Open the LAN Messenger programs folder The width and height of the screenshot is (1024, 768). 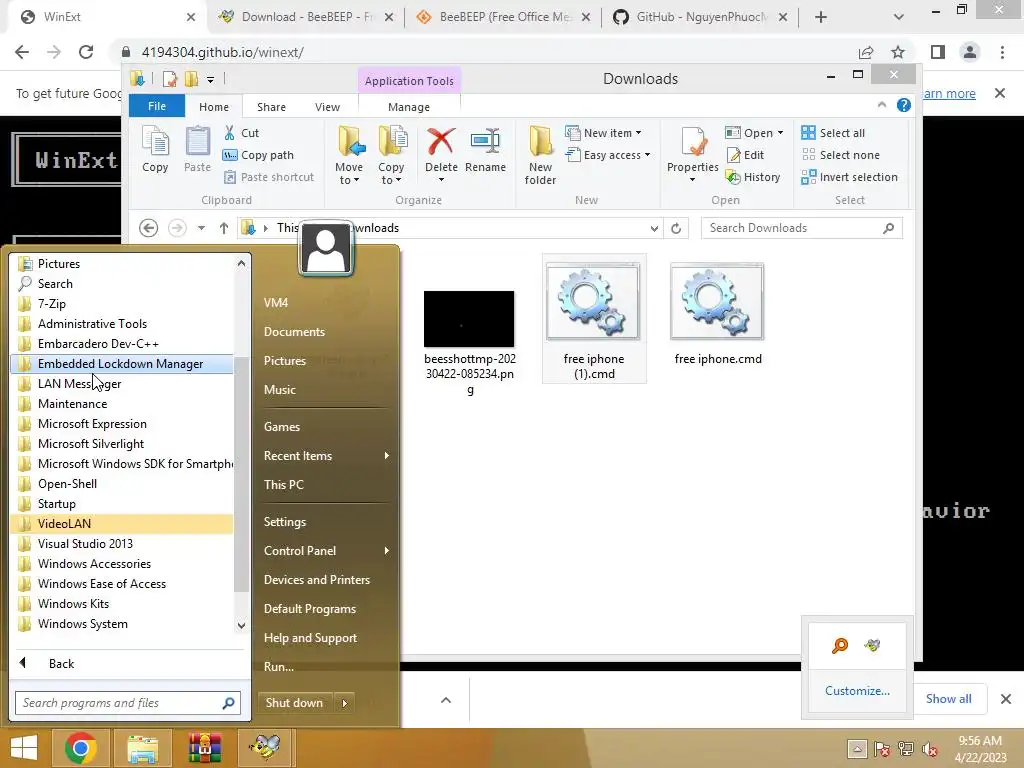click(121, 384)
